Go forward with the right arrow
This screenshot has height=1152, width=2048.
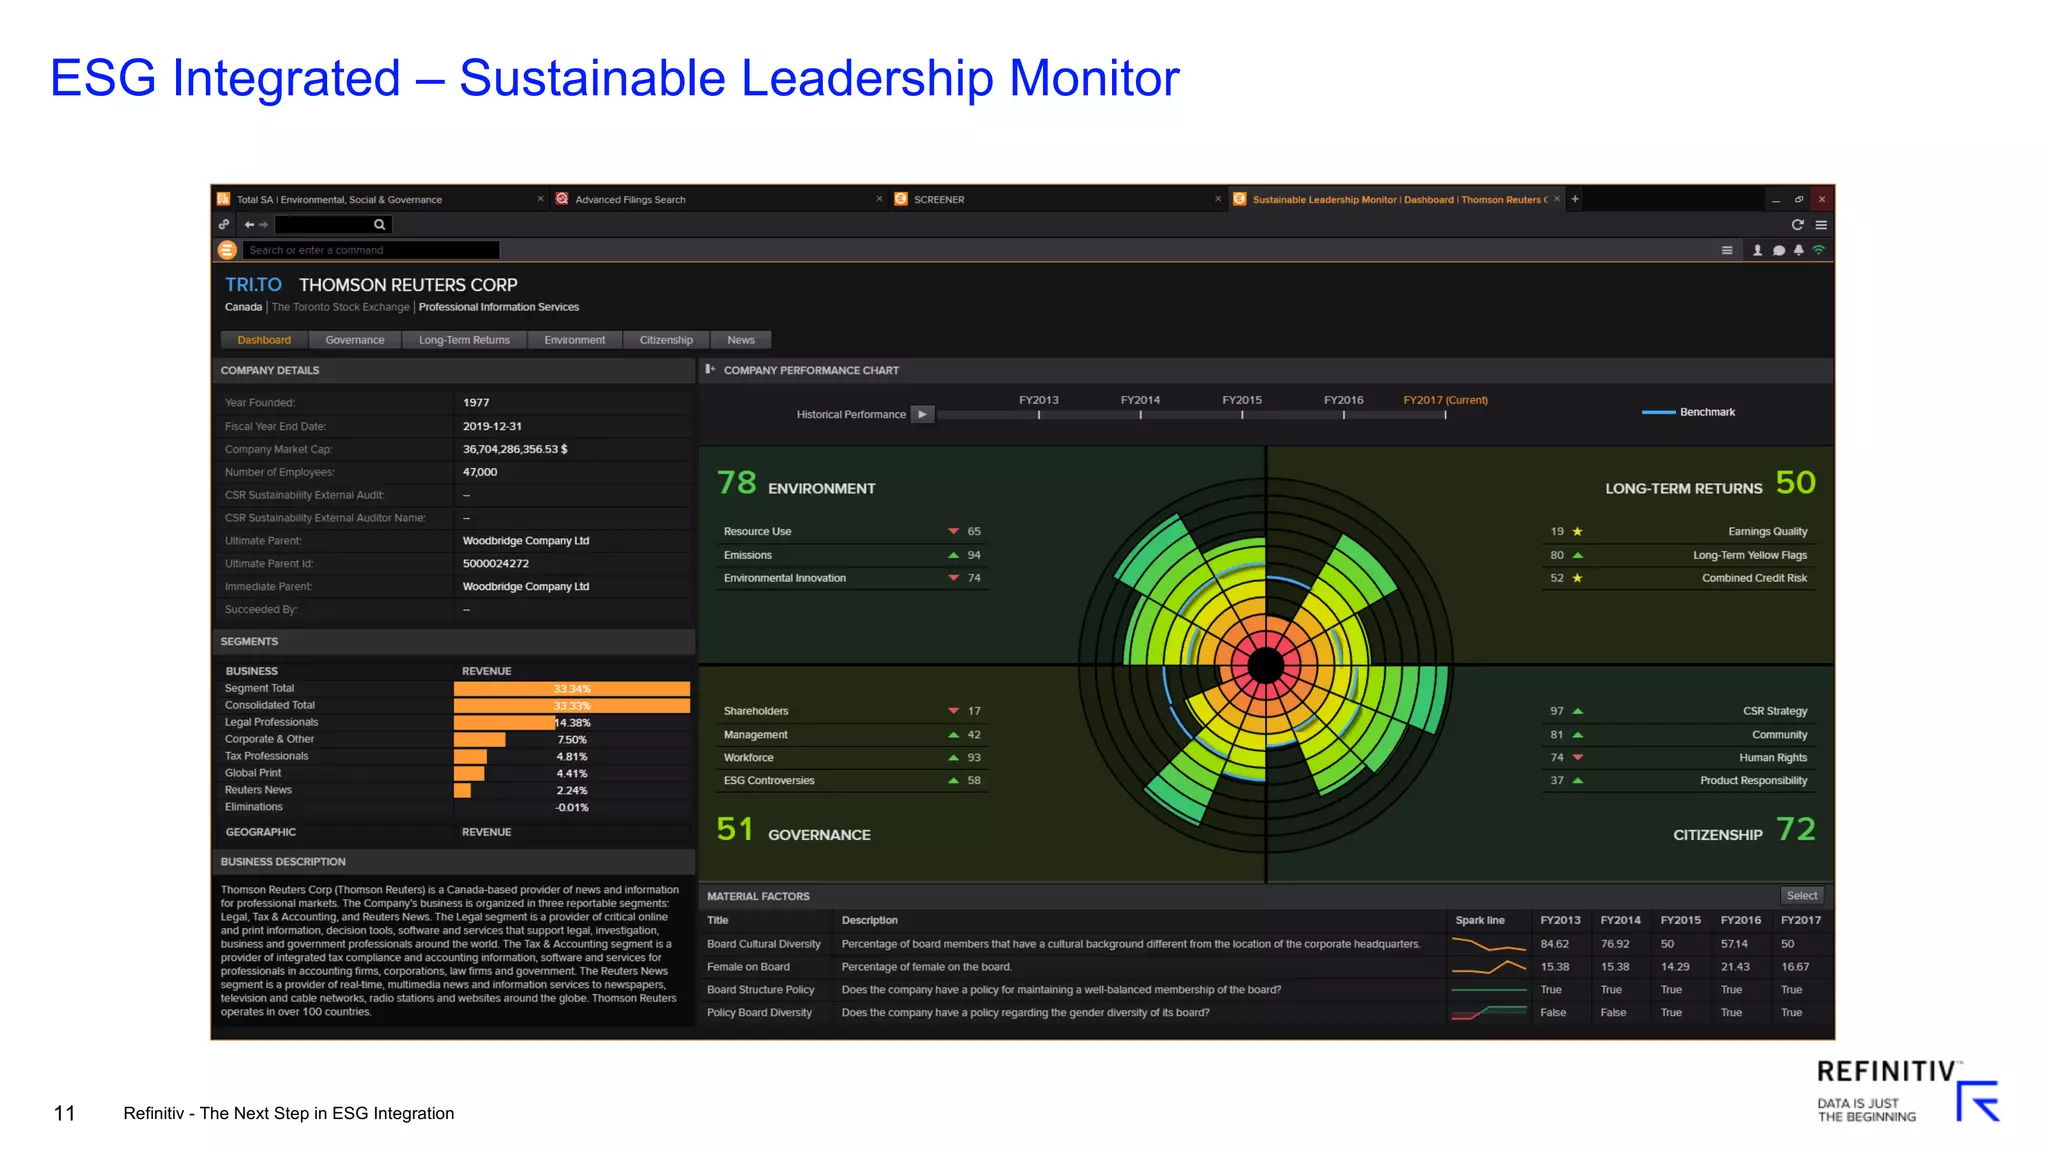tap(264, 225)
